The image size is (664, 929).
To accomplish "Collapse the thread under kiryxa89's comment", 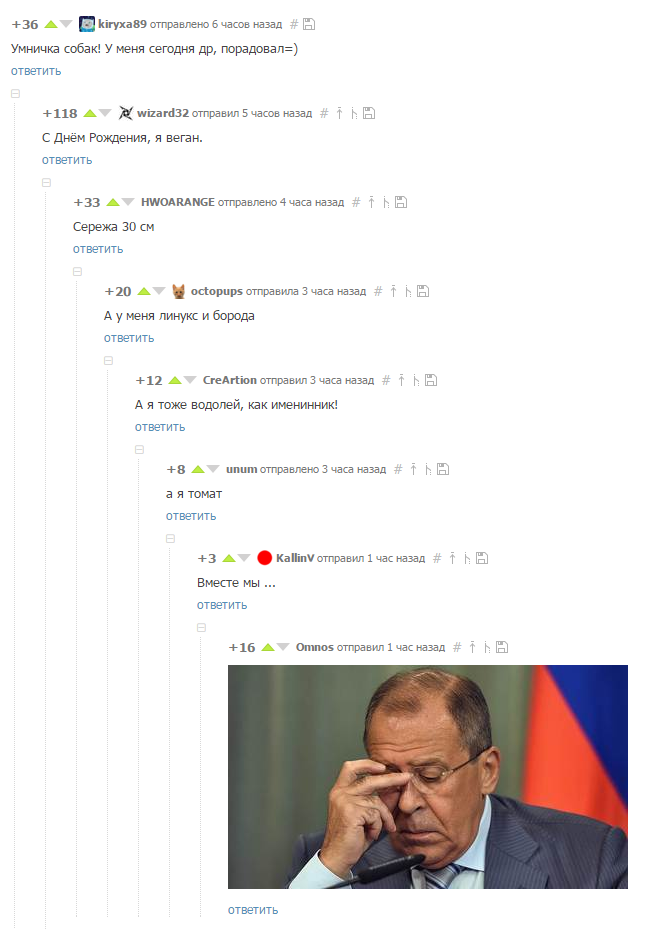I will tap(15, 94).
